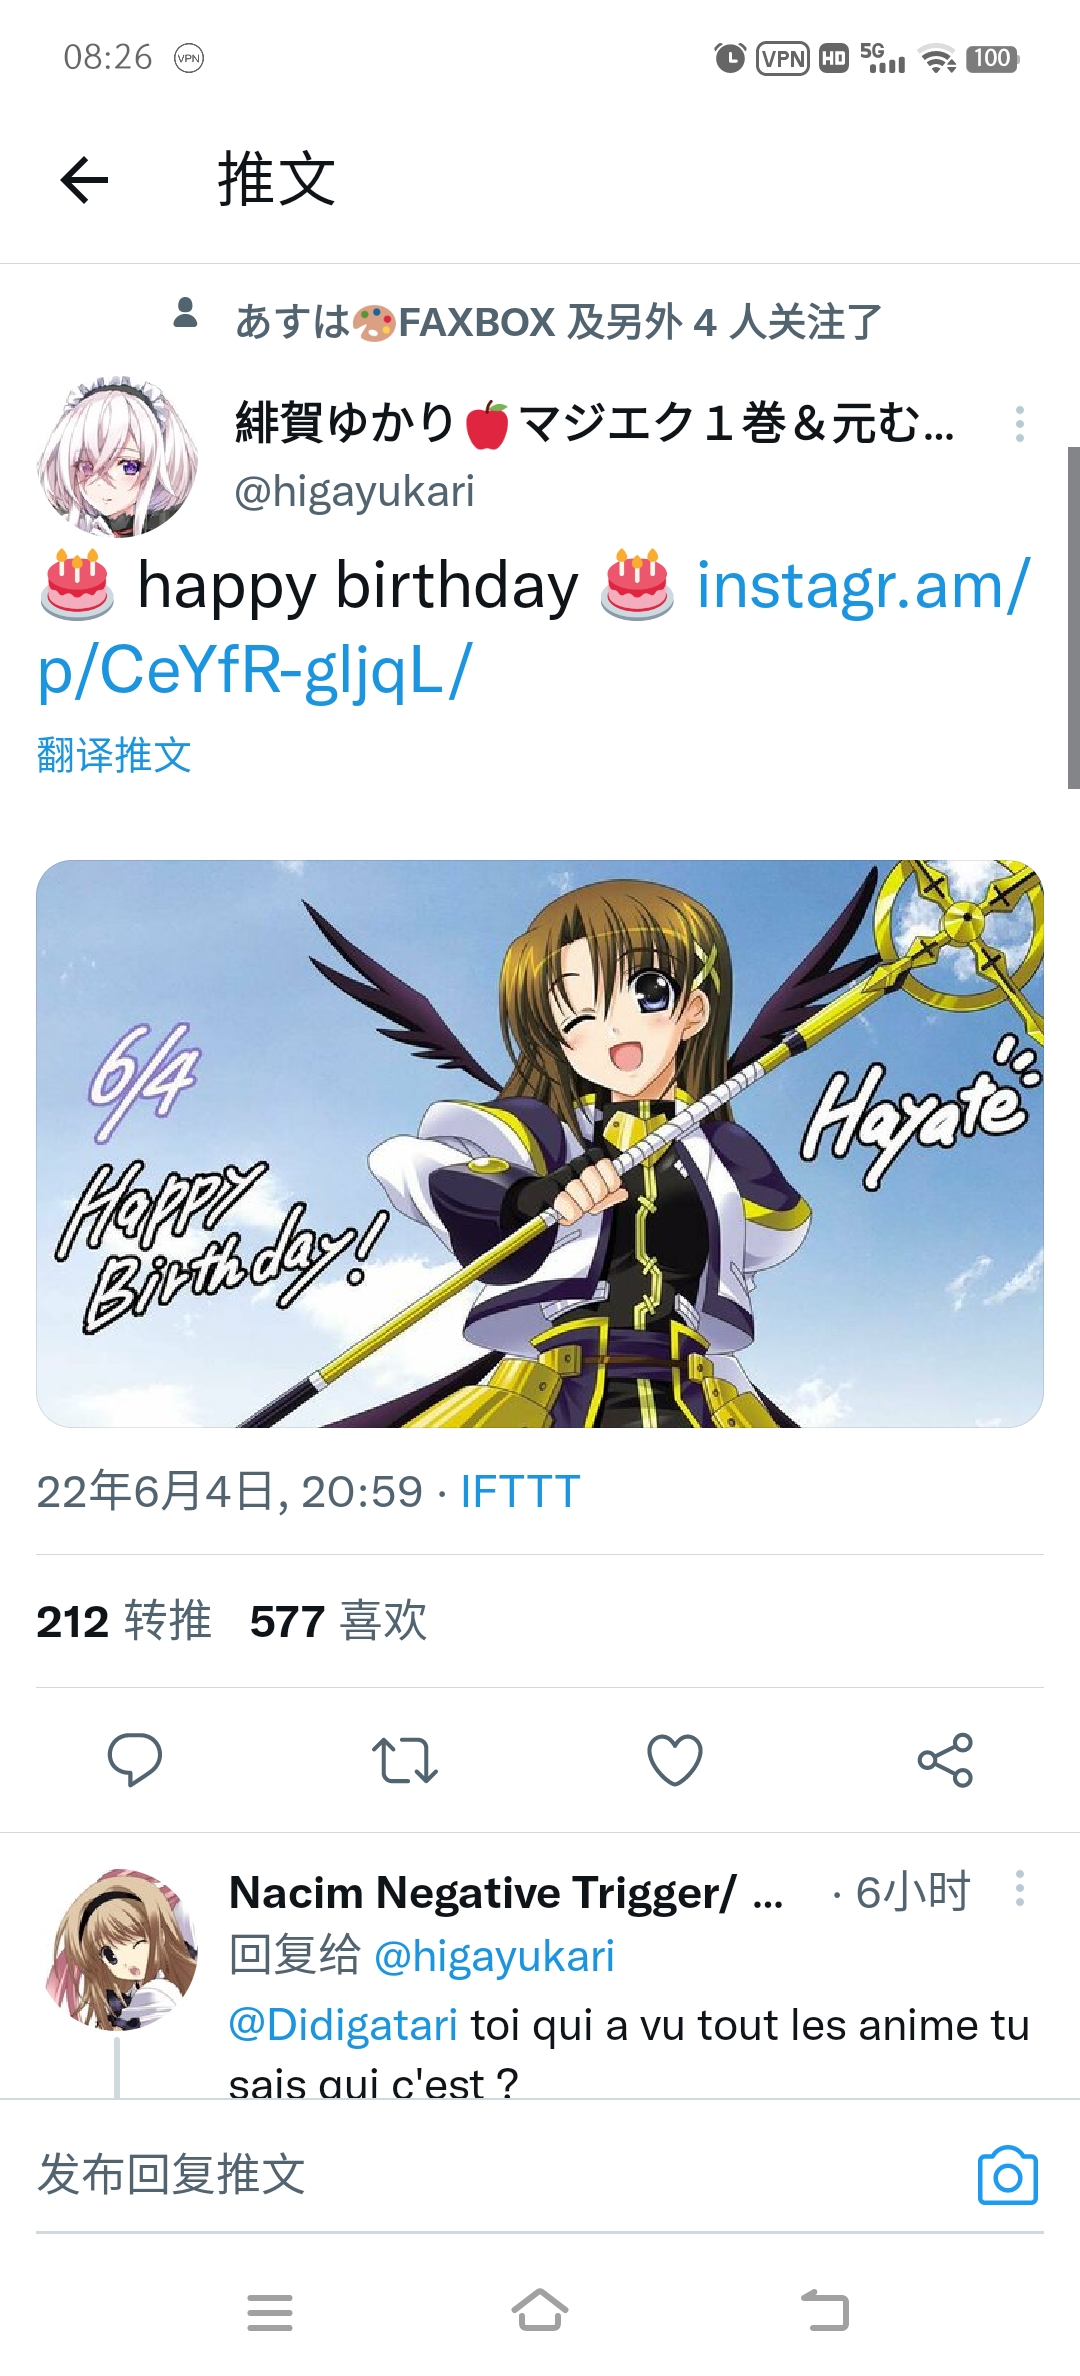The width and height of the screenshot is (1080, 2376).
Task: Tap the share icon below tweet
Action: pos(945,1760)
